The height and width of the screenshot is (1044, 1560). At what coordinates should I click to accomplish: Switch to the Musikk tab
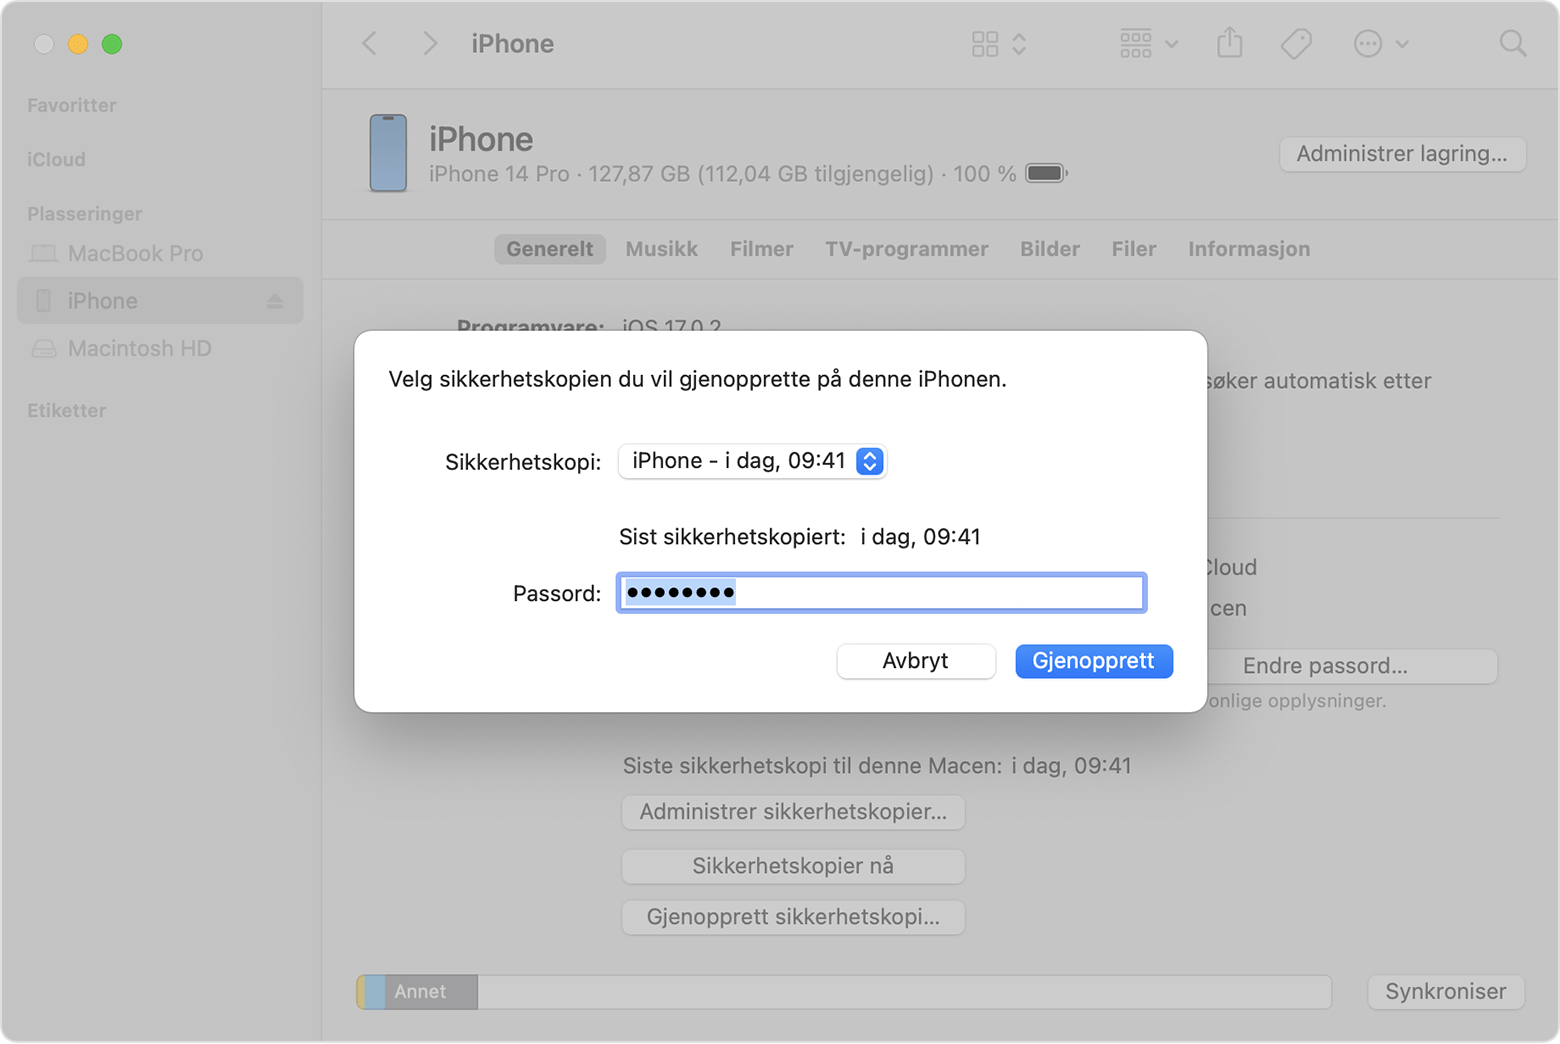pyautogui.click(x=662, y=249)
